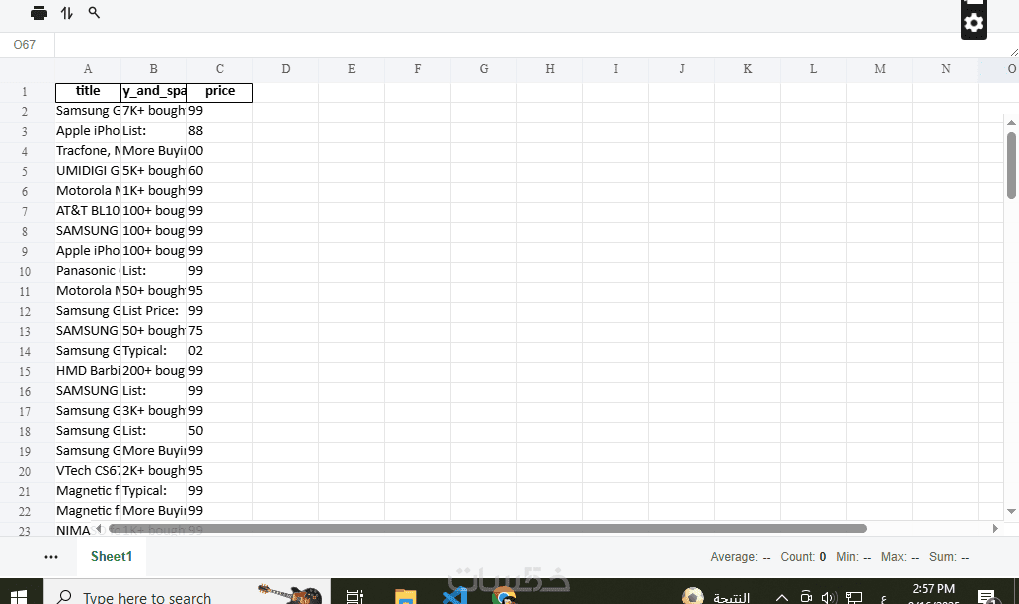1019x604 pixels.
Task: Click the Max status entry
Action: 899,557
